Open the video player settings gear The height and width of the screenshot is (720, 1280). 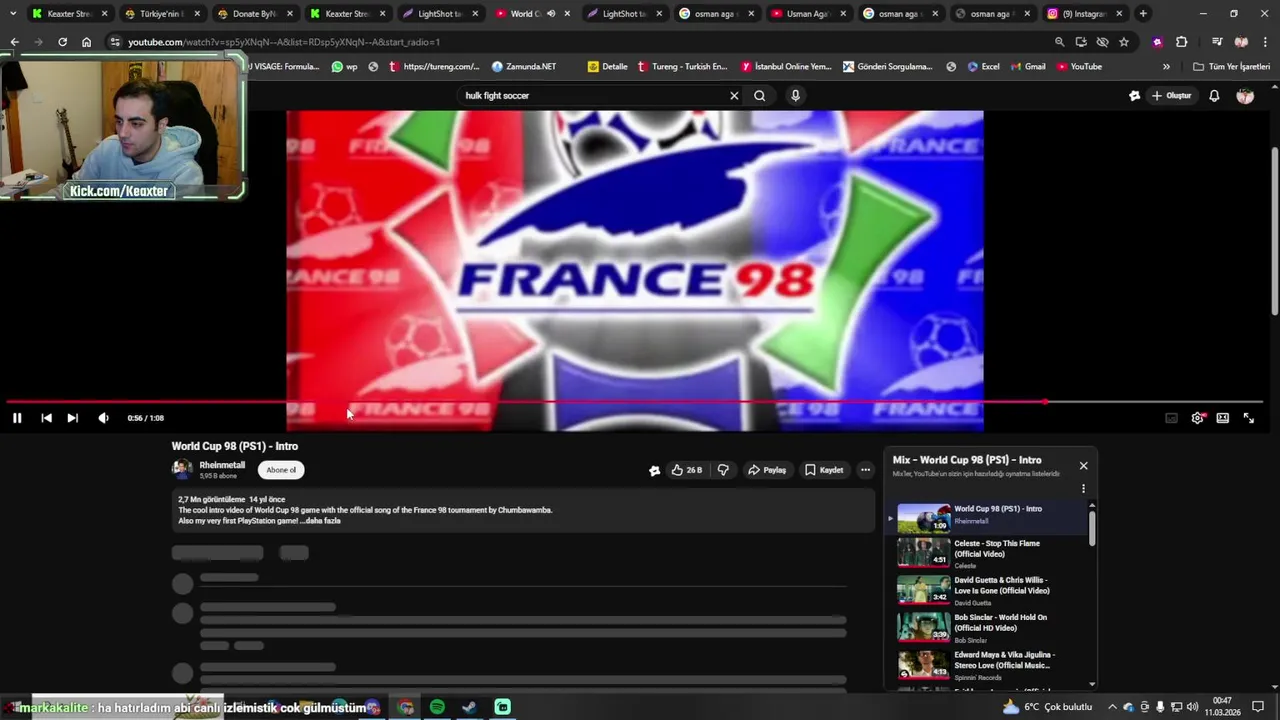pos(1197,418)
